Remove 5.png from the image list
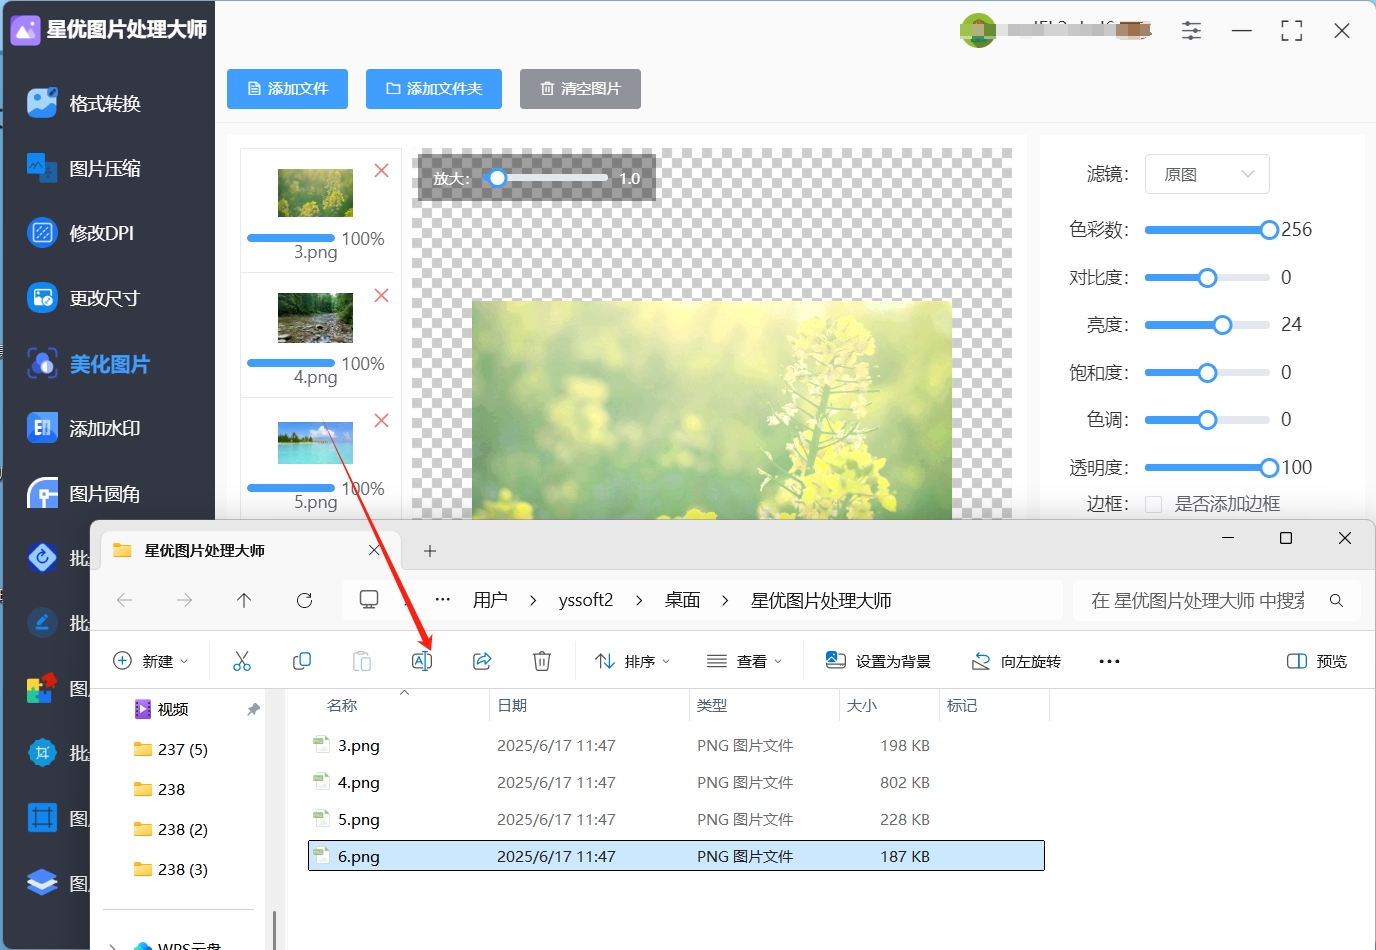 pyautogui.click(x=381, y=421)
